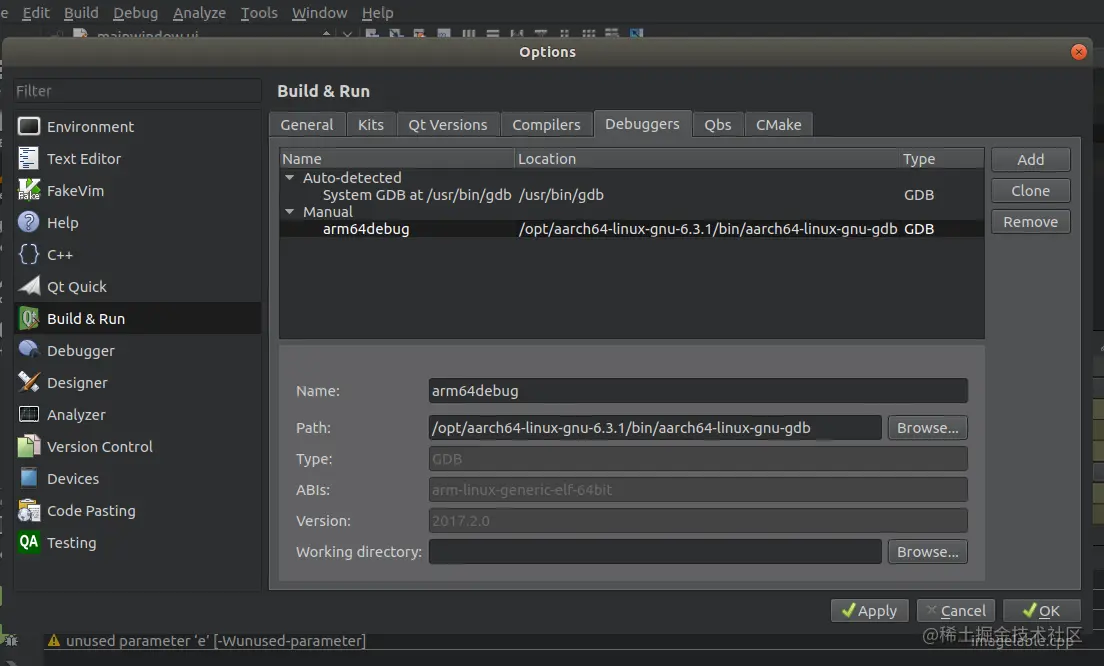Viewport: 1104px width, 666px height.
Task: Open the Testing QA category icon
Action: pyautogui.click(x=29, y=542)
